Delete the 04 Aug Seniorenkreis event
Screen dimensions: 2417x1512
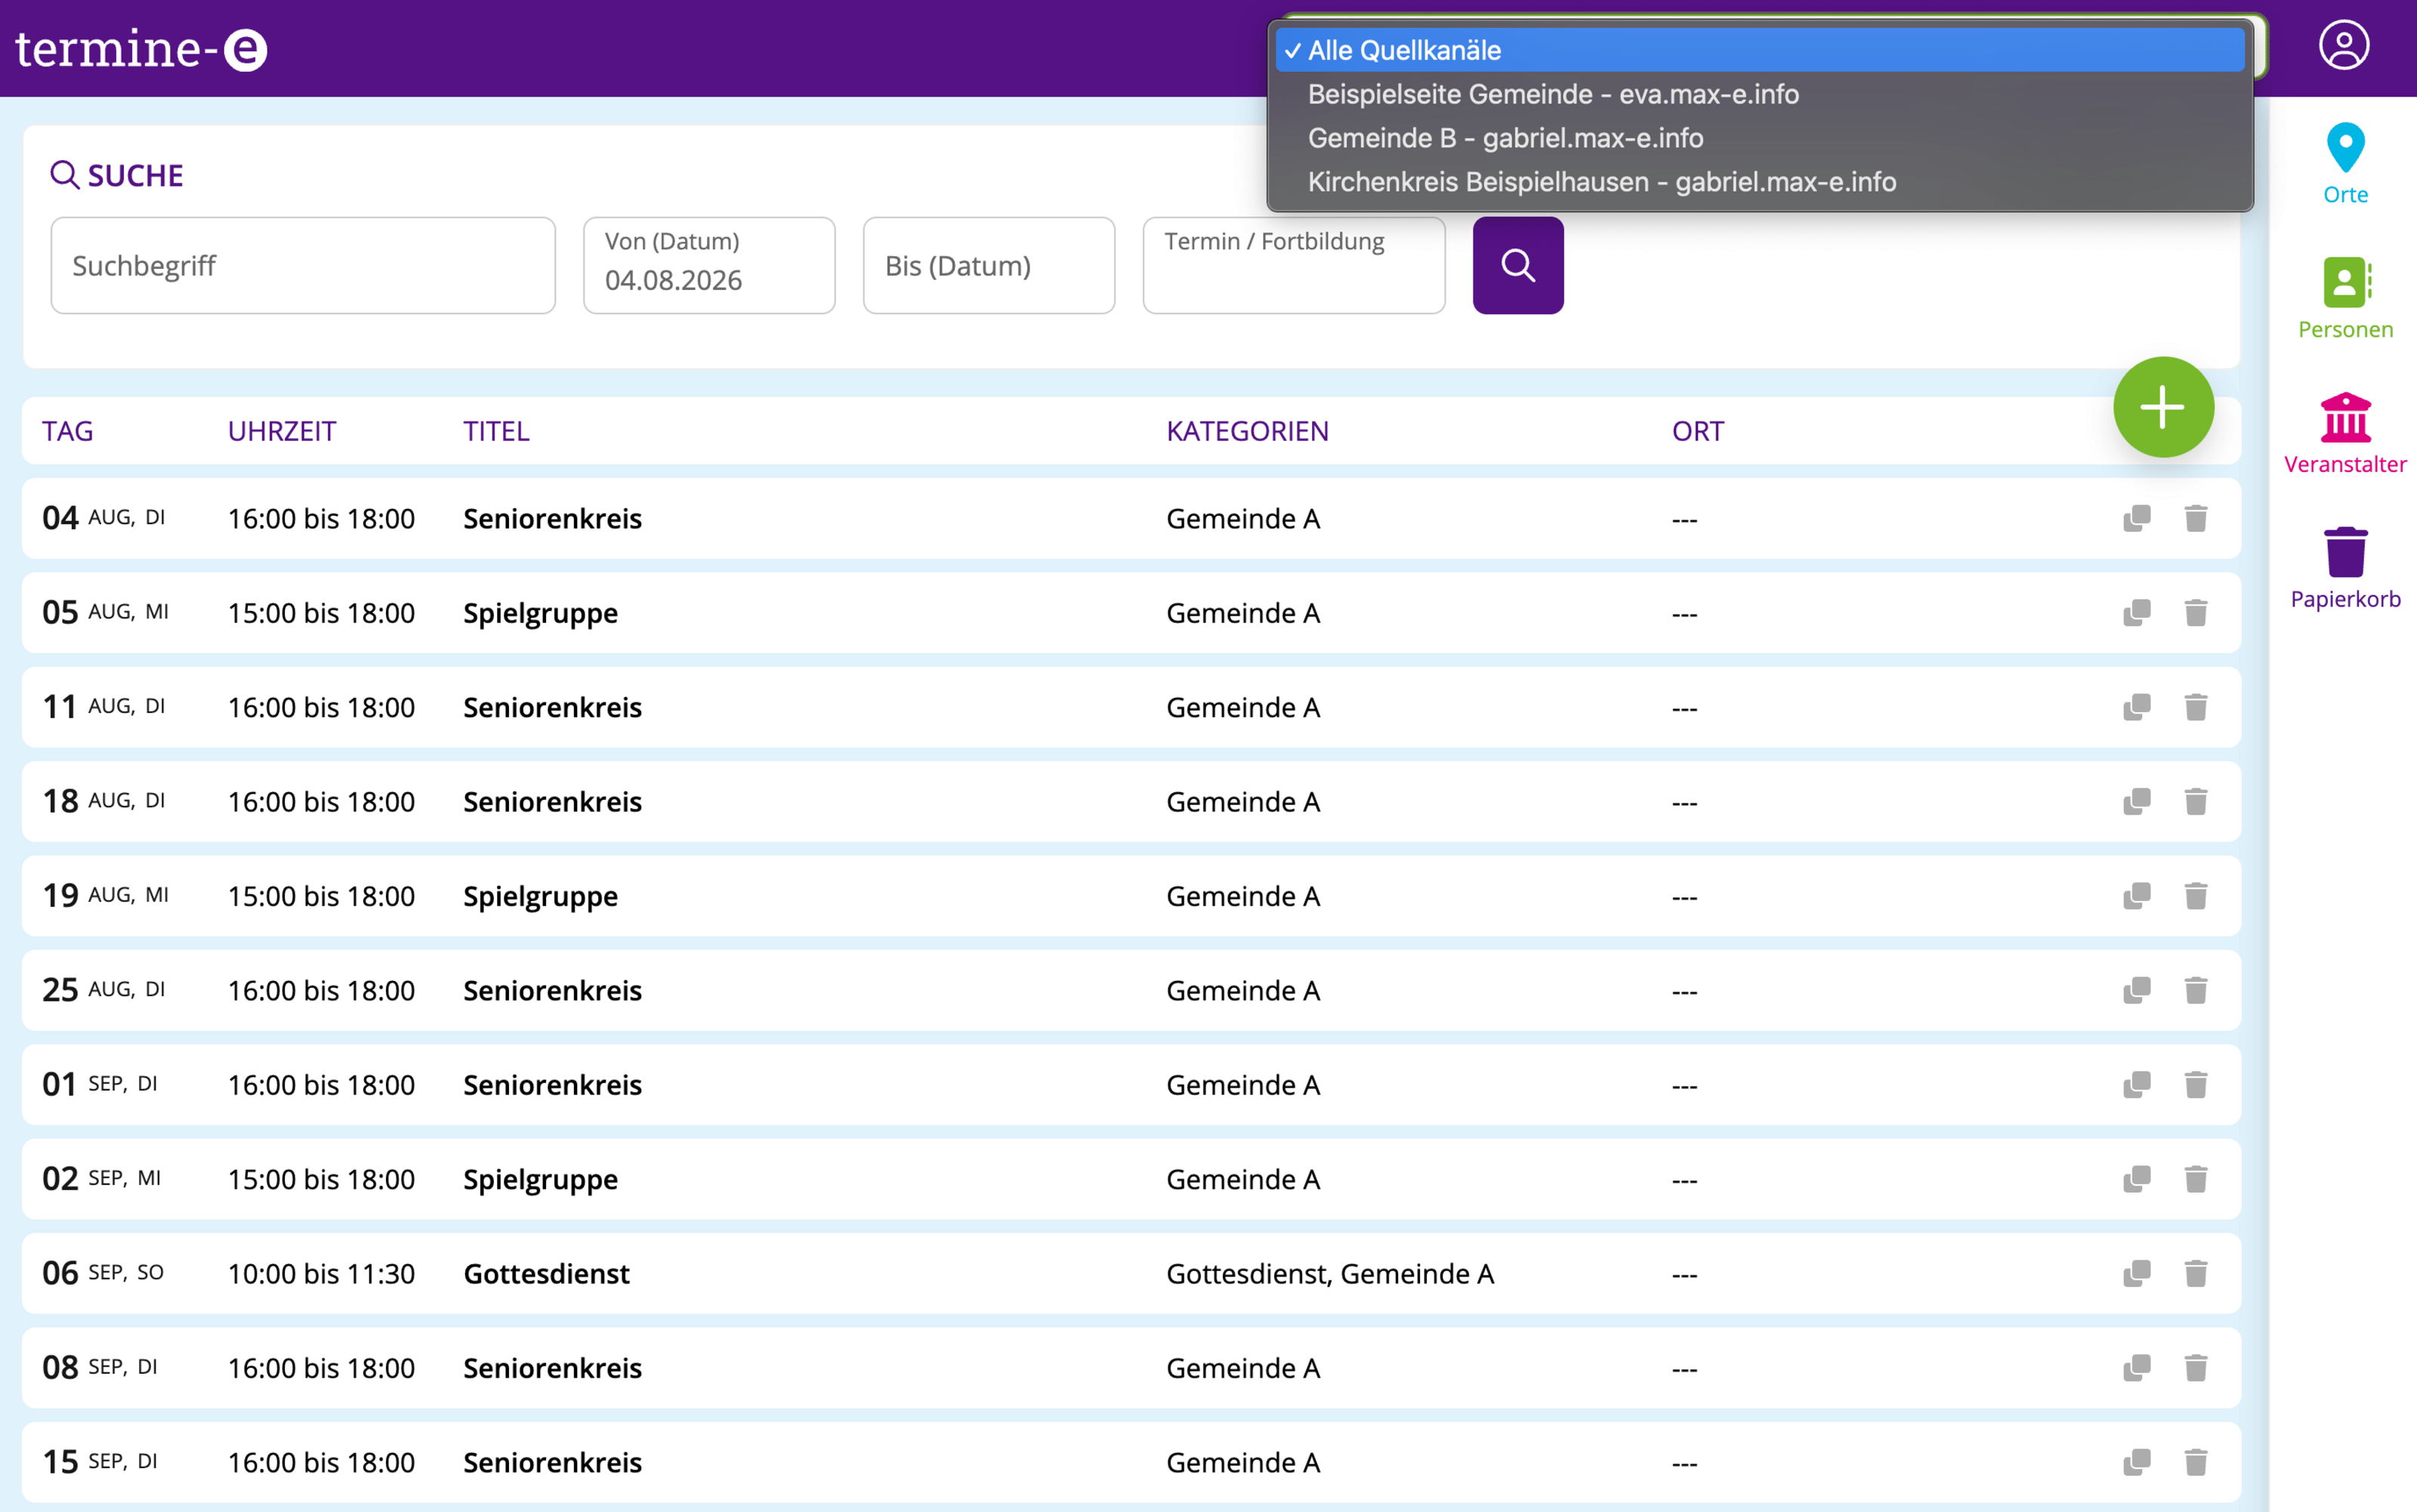2196,518
